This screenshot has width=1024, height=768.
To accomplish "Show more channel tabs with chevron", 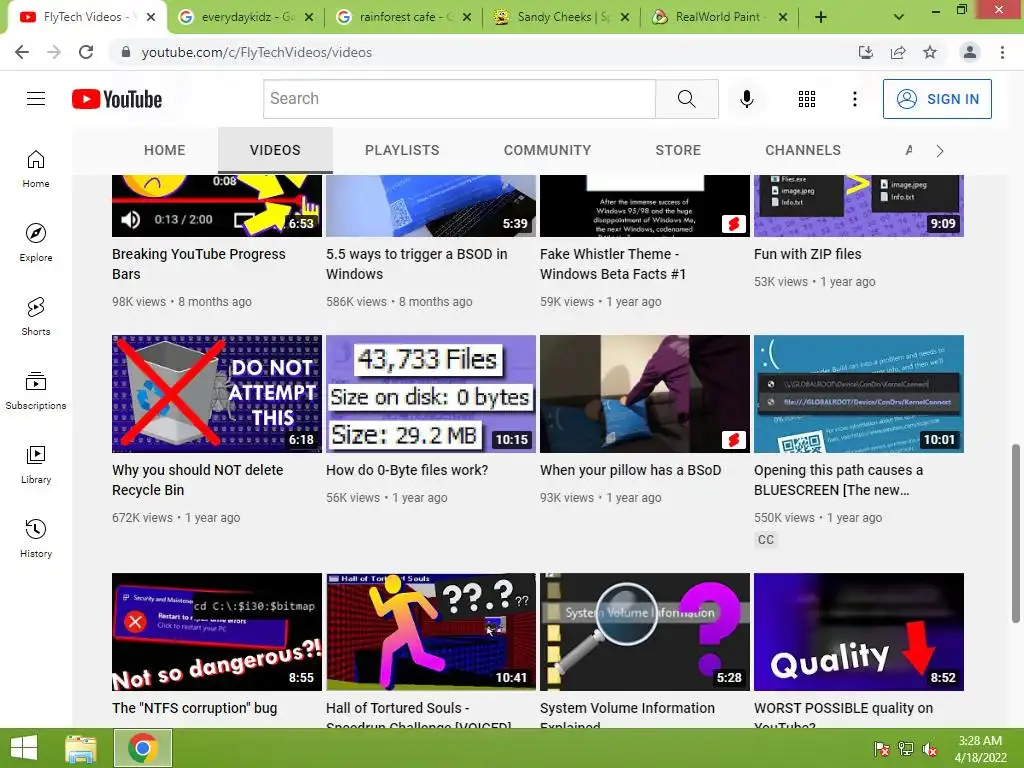I will [939, 151].
